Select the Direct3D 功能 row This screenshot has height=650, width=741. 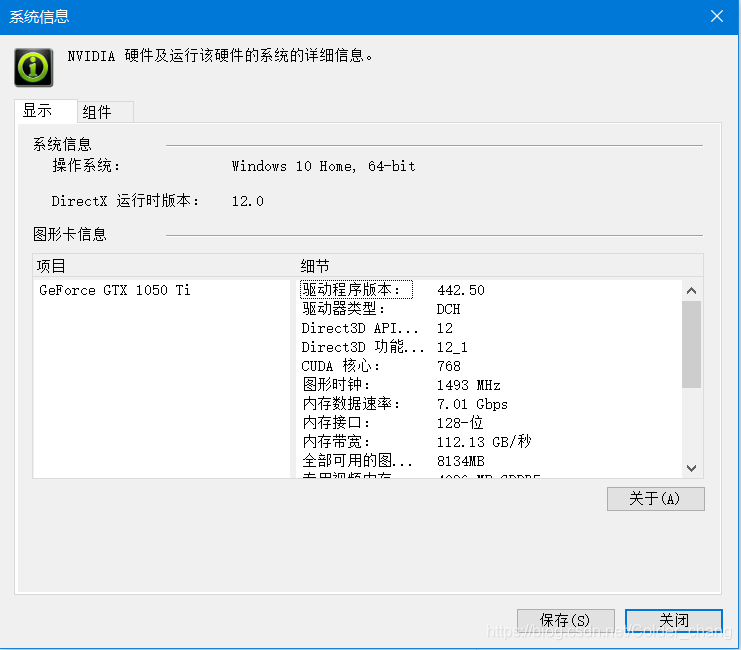click(x=489, y=347)
